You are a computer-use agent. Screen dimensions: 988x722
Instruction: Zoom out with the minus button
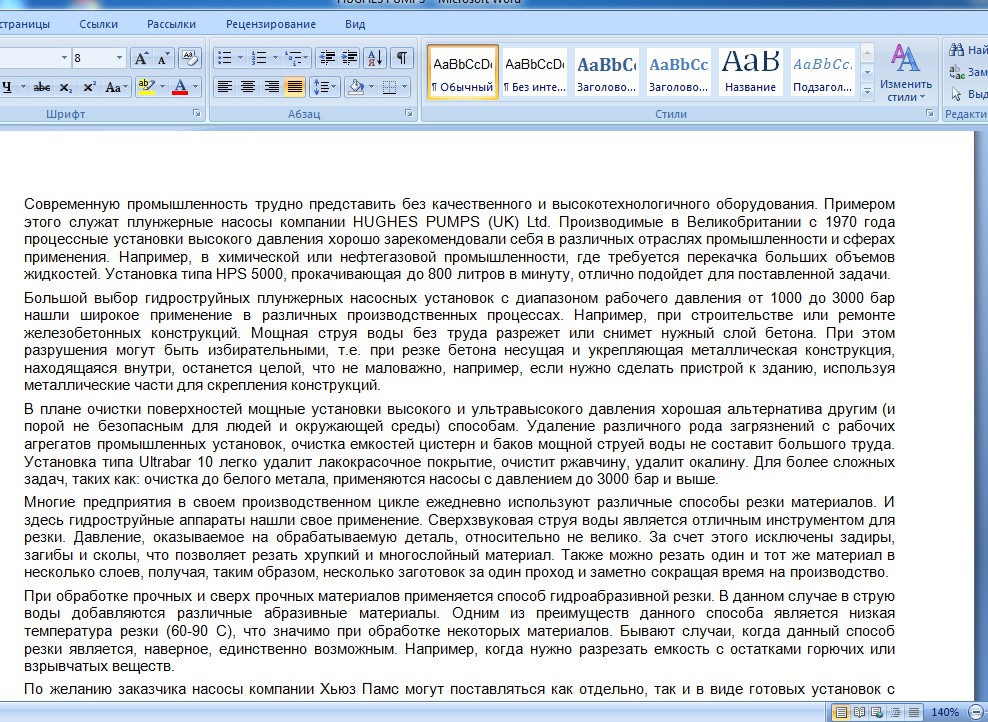click(976, 713)
